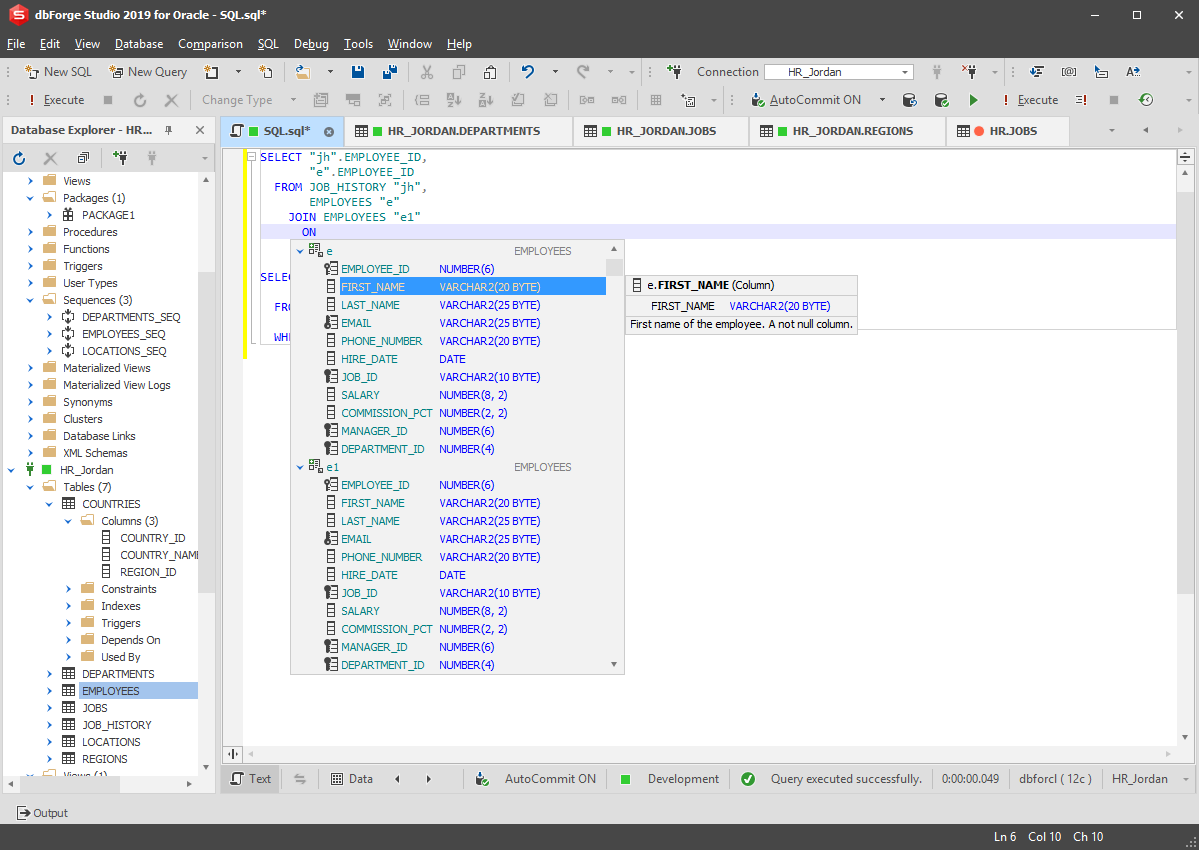Select the EMPLOYEES table in tree
1199x850 pixels.
110,691
